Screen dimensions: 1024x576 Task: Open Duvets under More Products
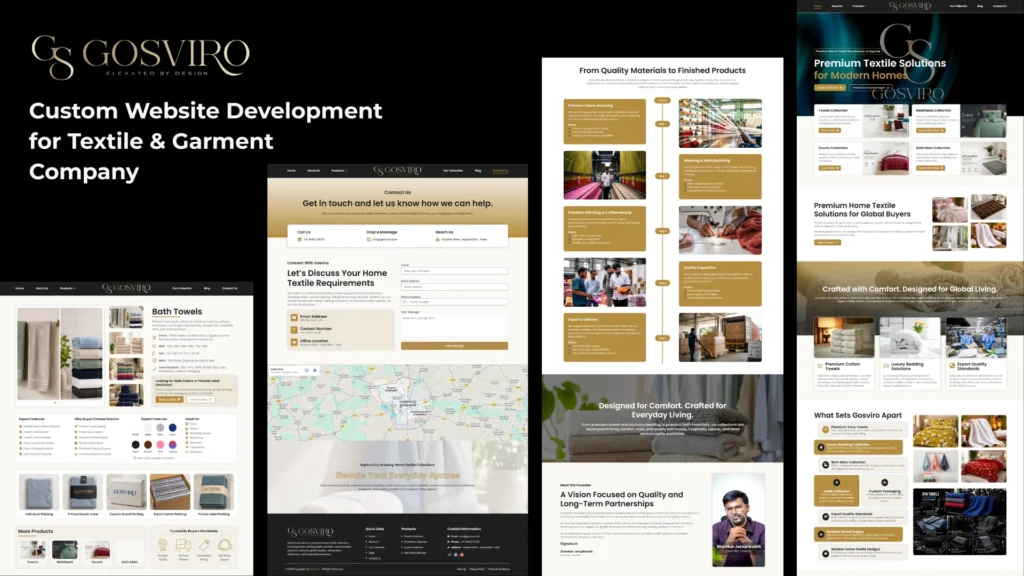pyautogui.click(x=97, y=550)
